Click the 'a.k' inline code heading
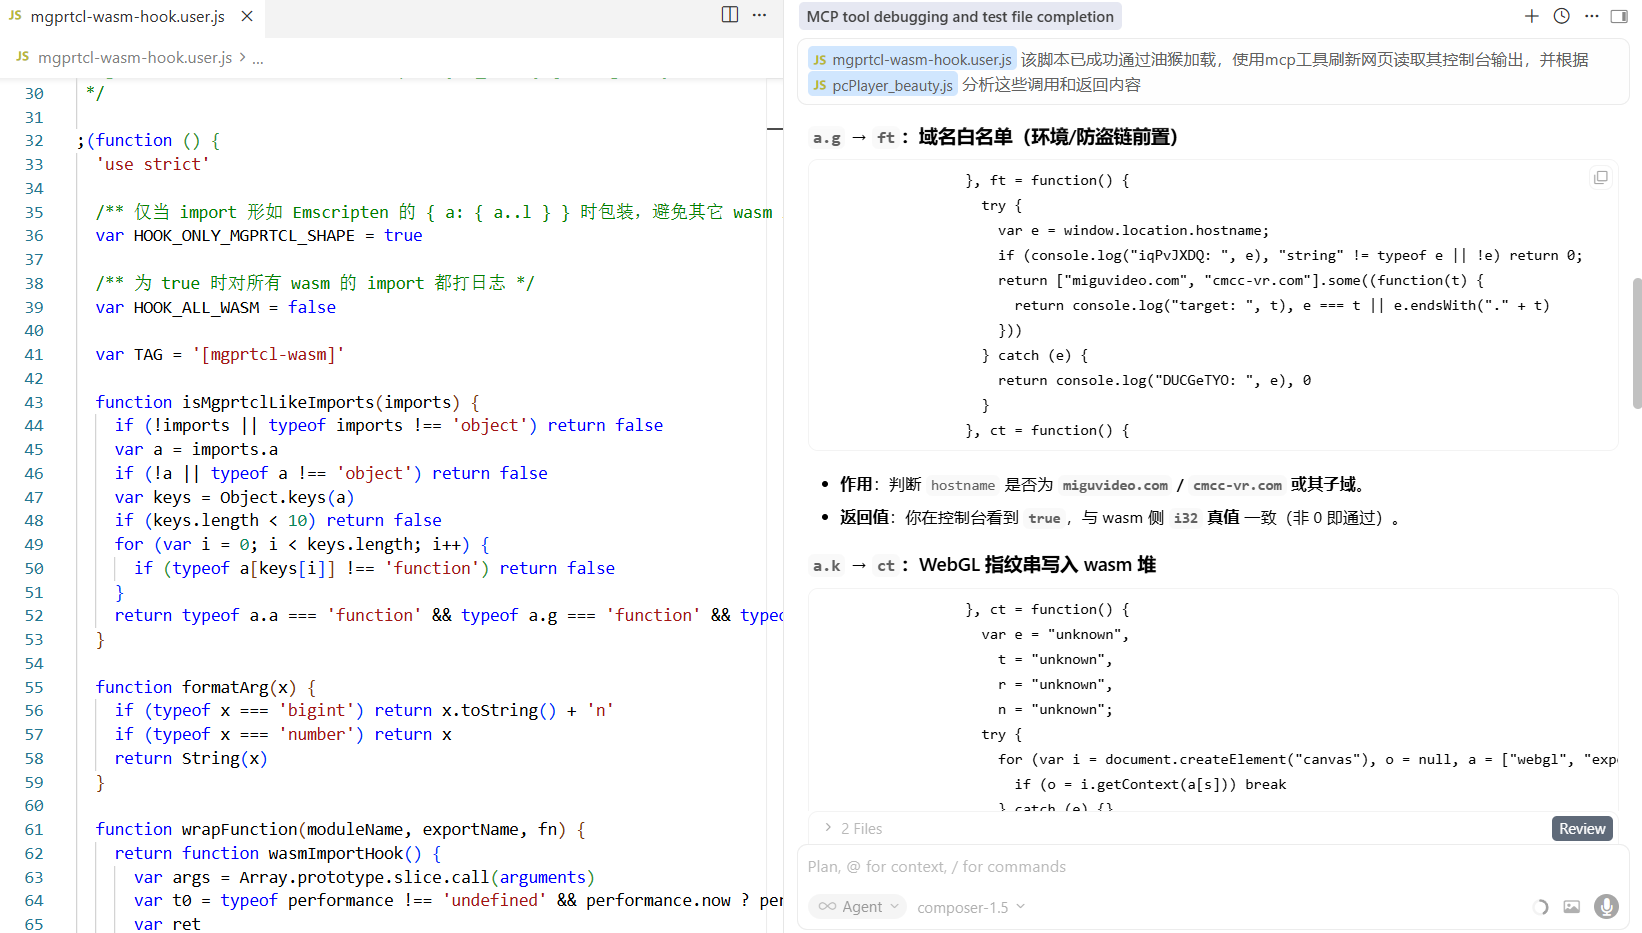 (827, 566)
